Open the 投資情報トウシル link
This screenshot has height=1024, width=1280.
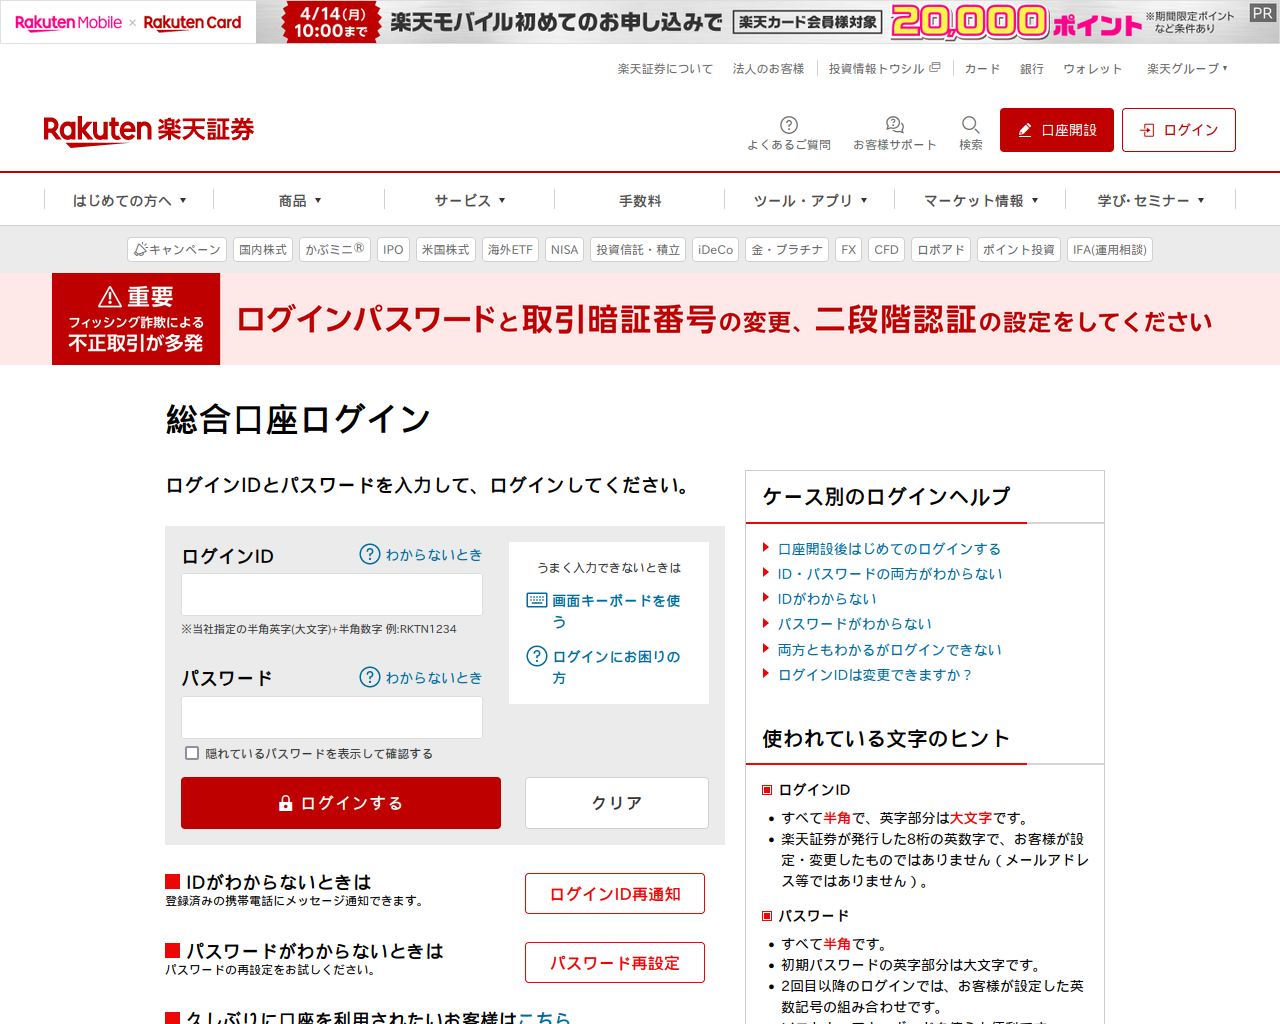(884, 69)
